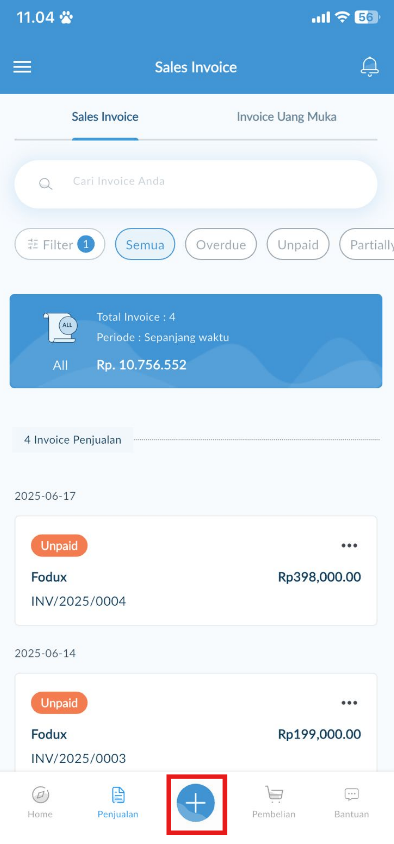
Task: Go to Home in bottom navigation
Action: click(40, 802)
